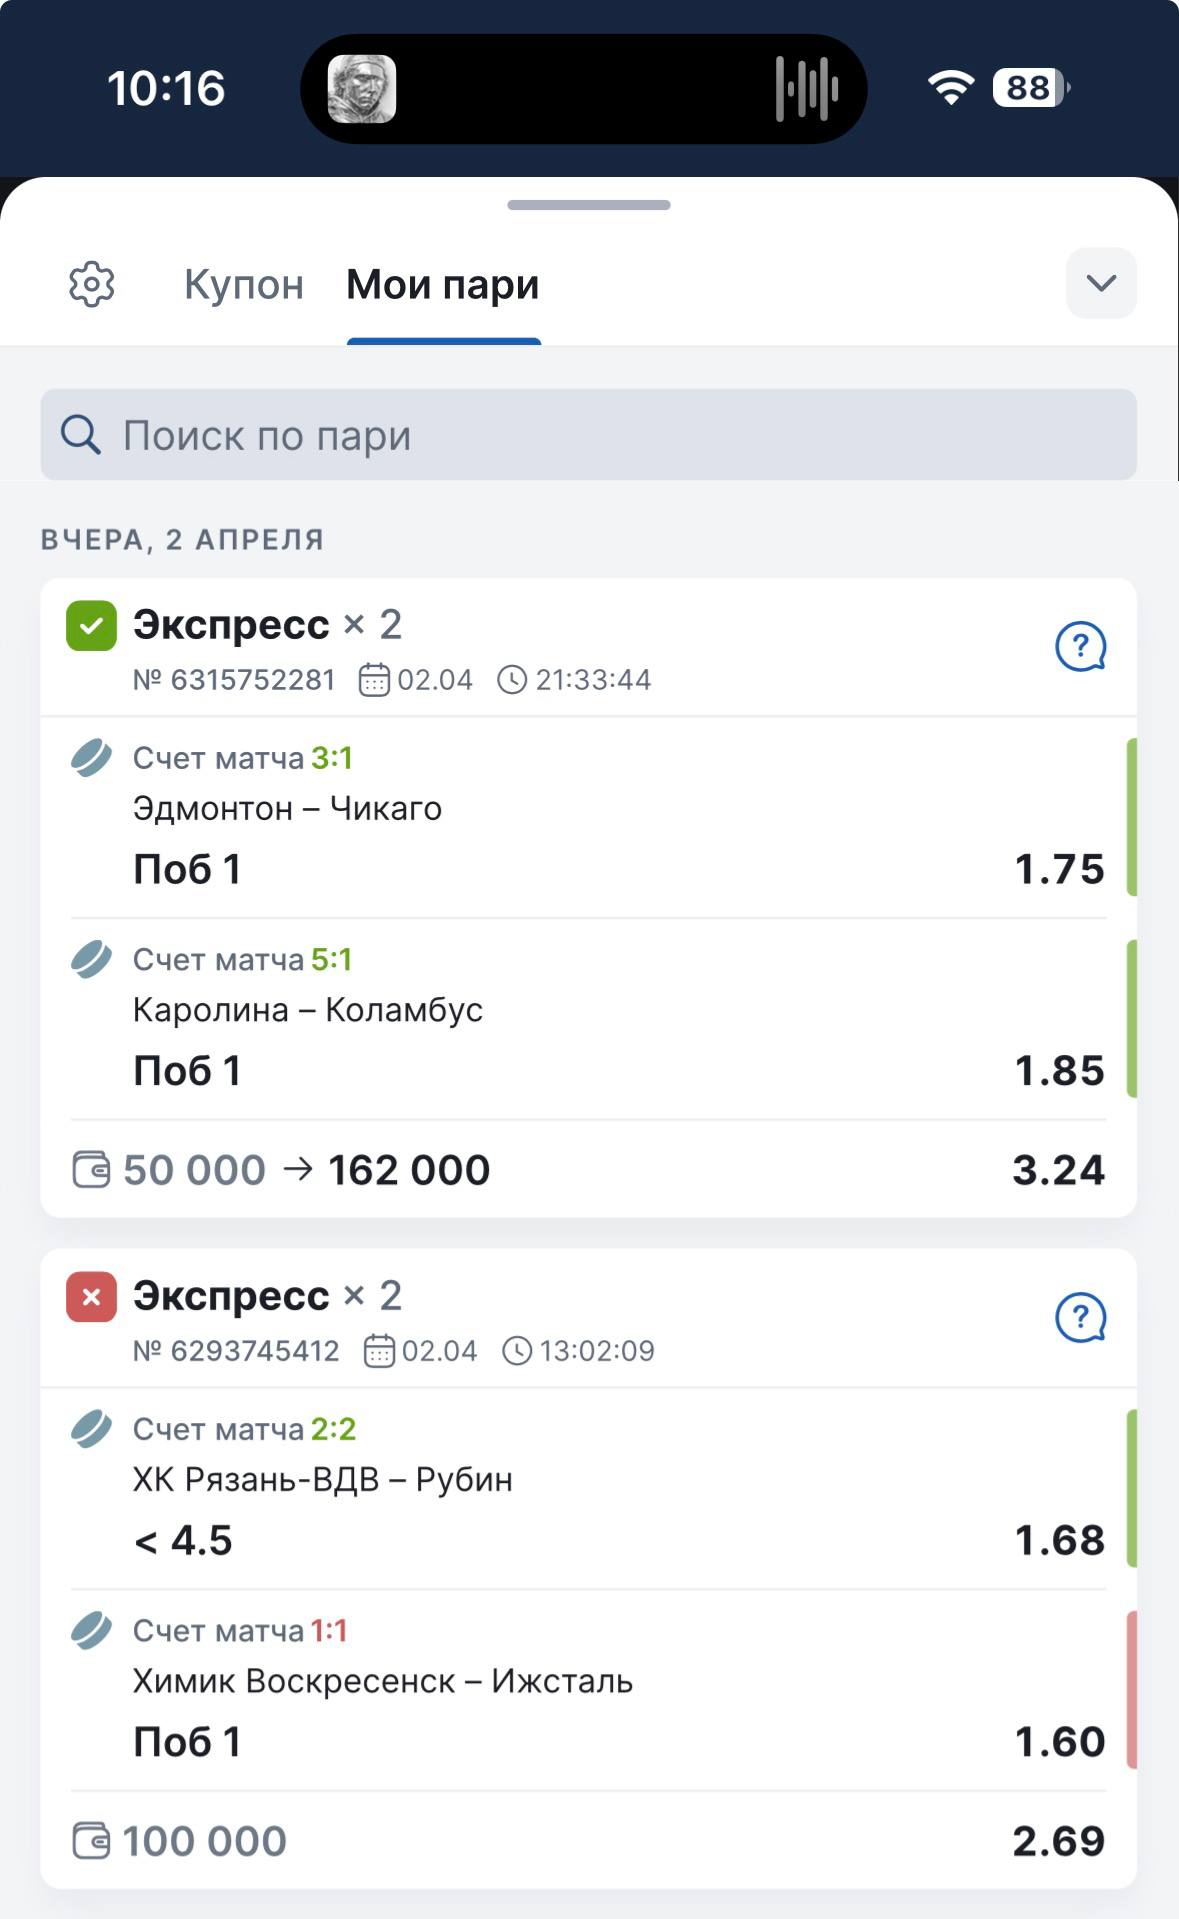Grab the sheet drag handle at top
The width and height of the screenshot is (1179, 1919).
pyautogui.click(x=589, y=205)
